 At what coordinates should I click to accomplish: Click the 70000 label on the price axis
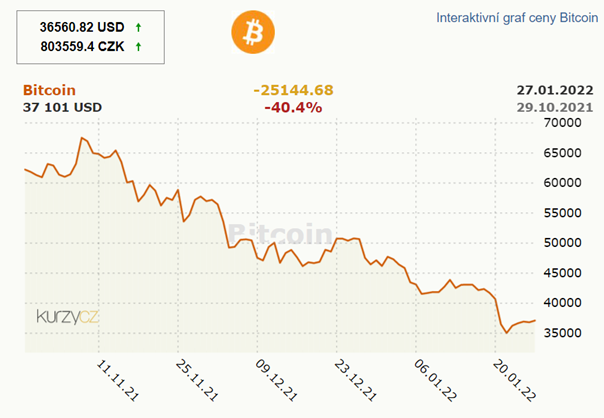tap(562, 123)
